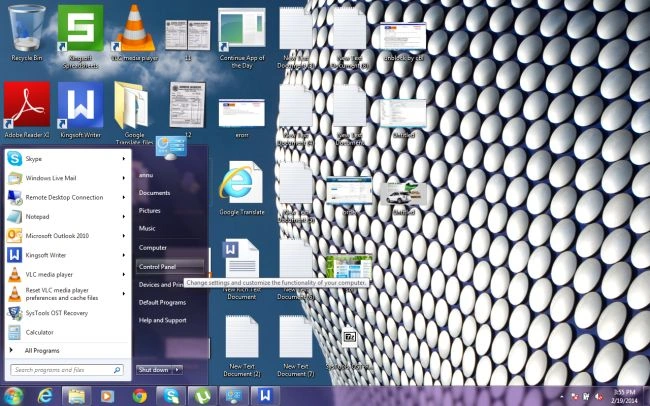Click the Windows Start orb button

(12, 396)
